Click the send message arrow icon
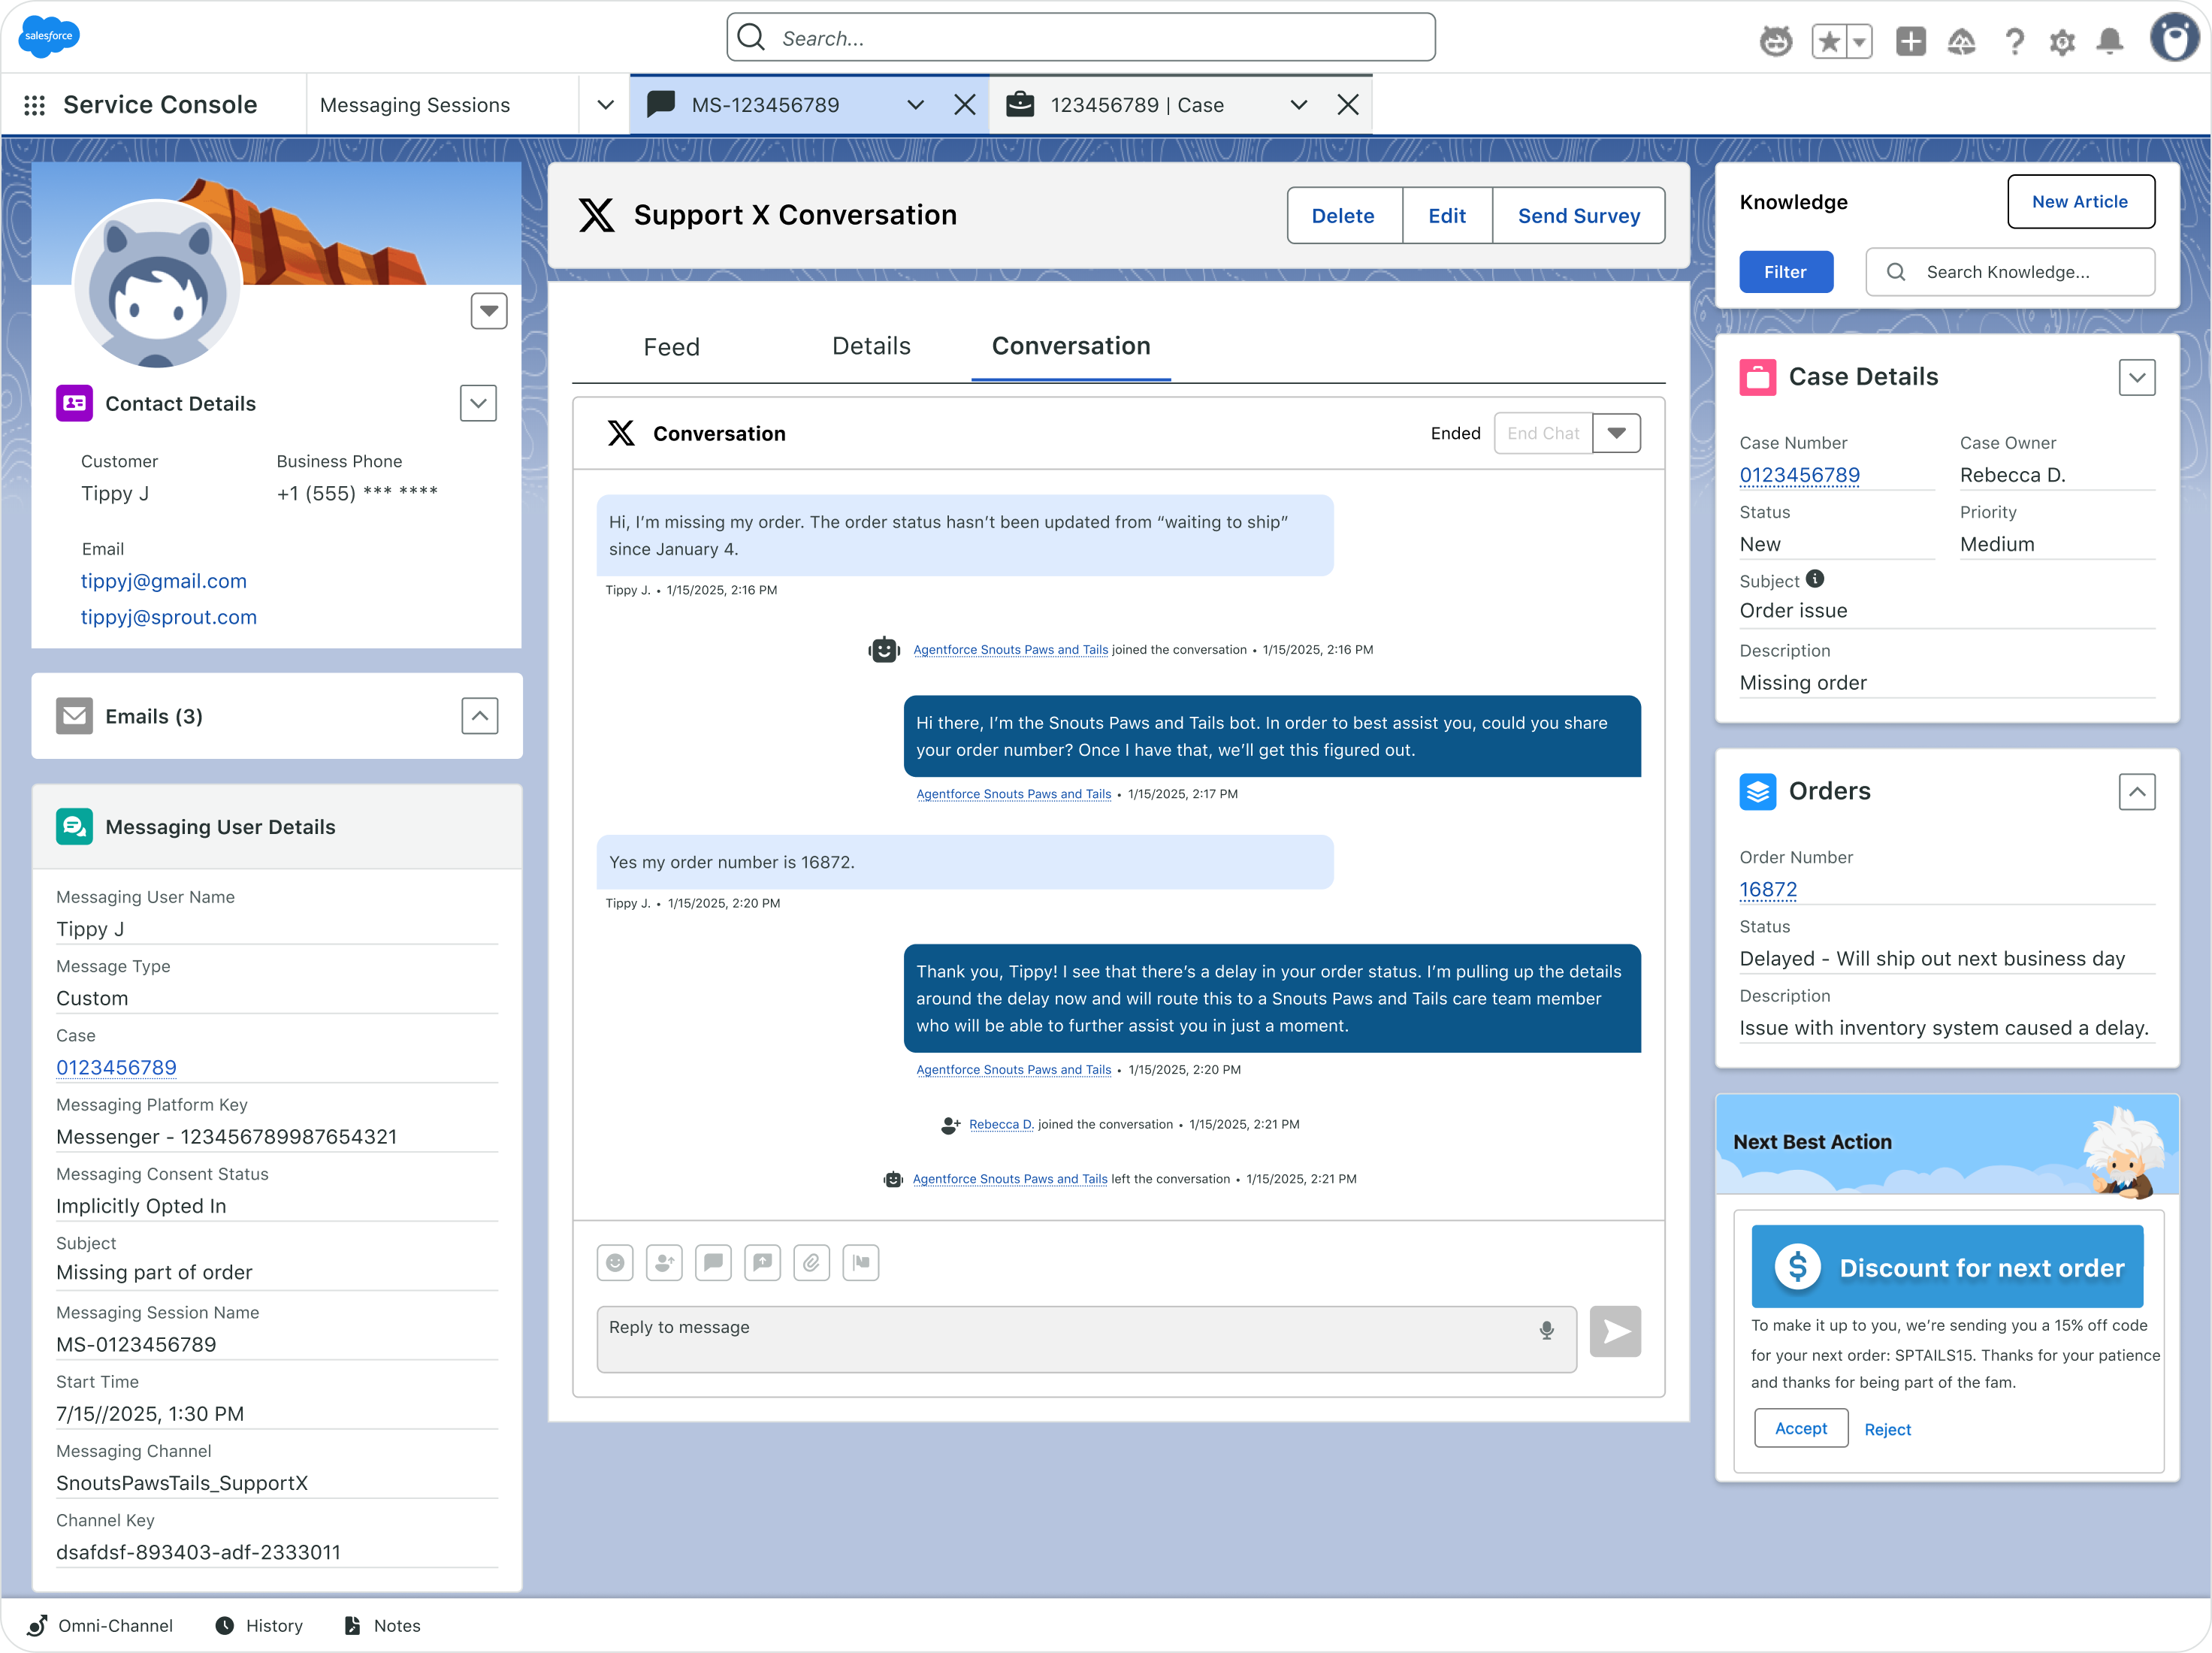Viewport: 2212px width, 1653px height. [x=1615, y=1331]
